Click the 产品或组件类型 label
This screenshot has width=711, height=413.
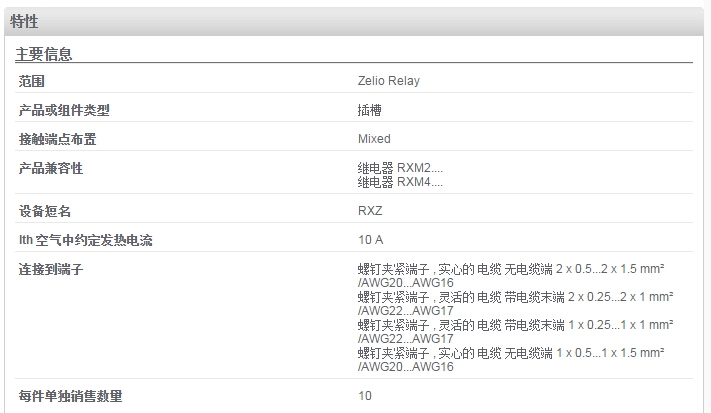(64, 110)
